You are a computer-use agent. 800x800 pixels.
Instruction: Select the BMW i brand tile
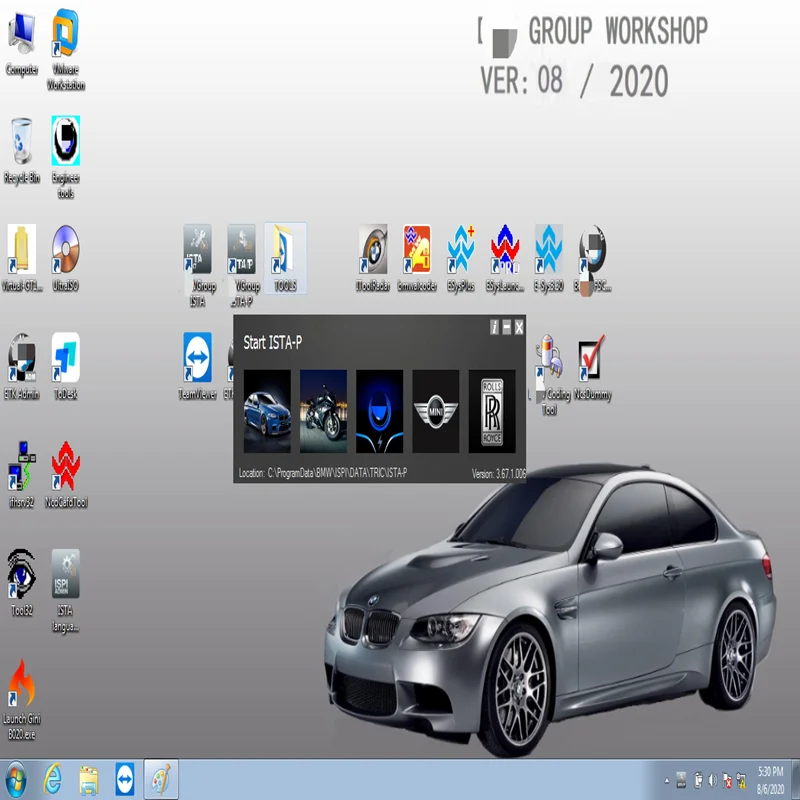[379, 411]
